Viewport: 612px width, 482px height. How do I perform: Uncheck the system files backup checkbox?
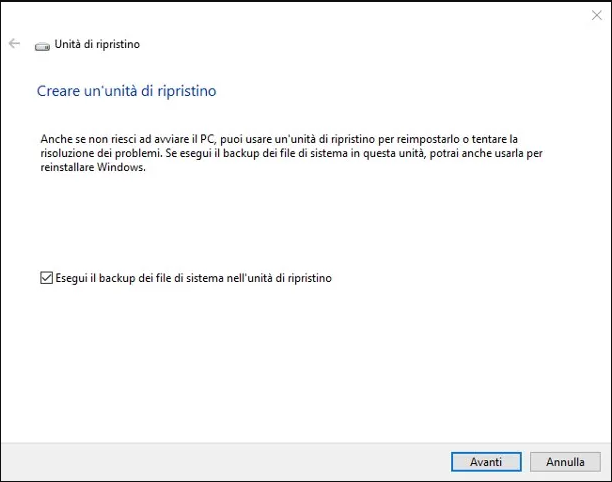pos(46,278)
